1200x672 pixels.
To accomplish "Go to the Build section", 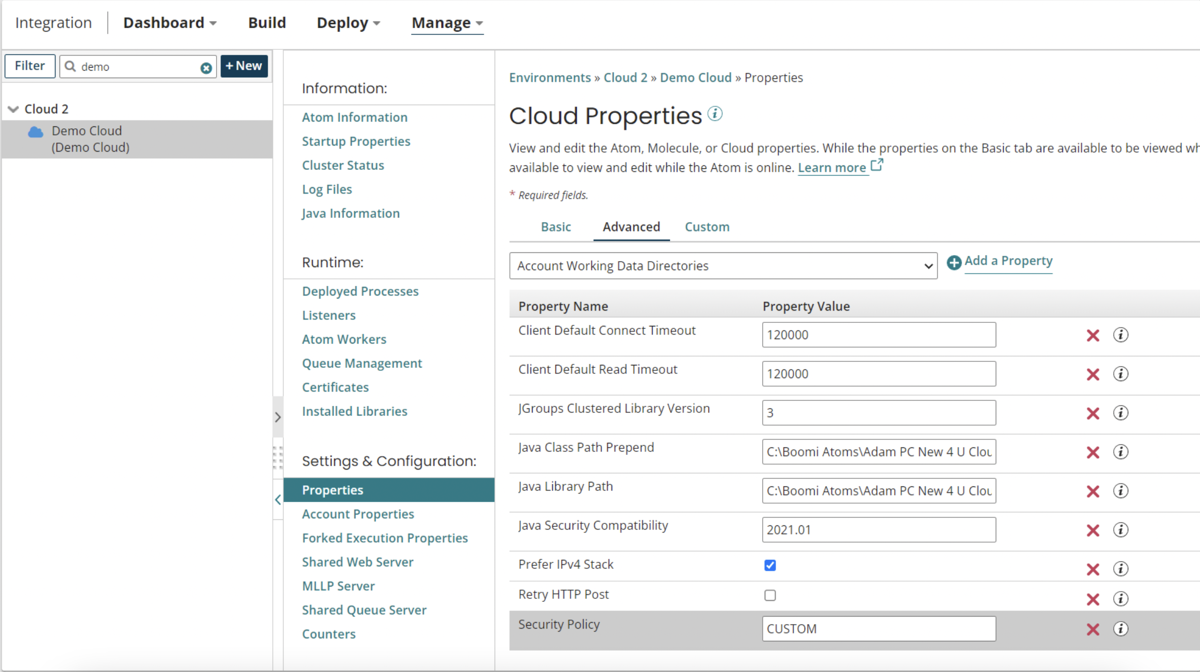I will [x=266, y=22].
